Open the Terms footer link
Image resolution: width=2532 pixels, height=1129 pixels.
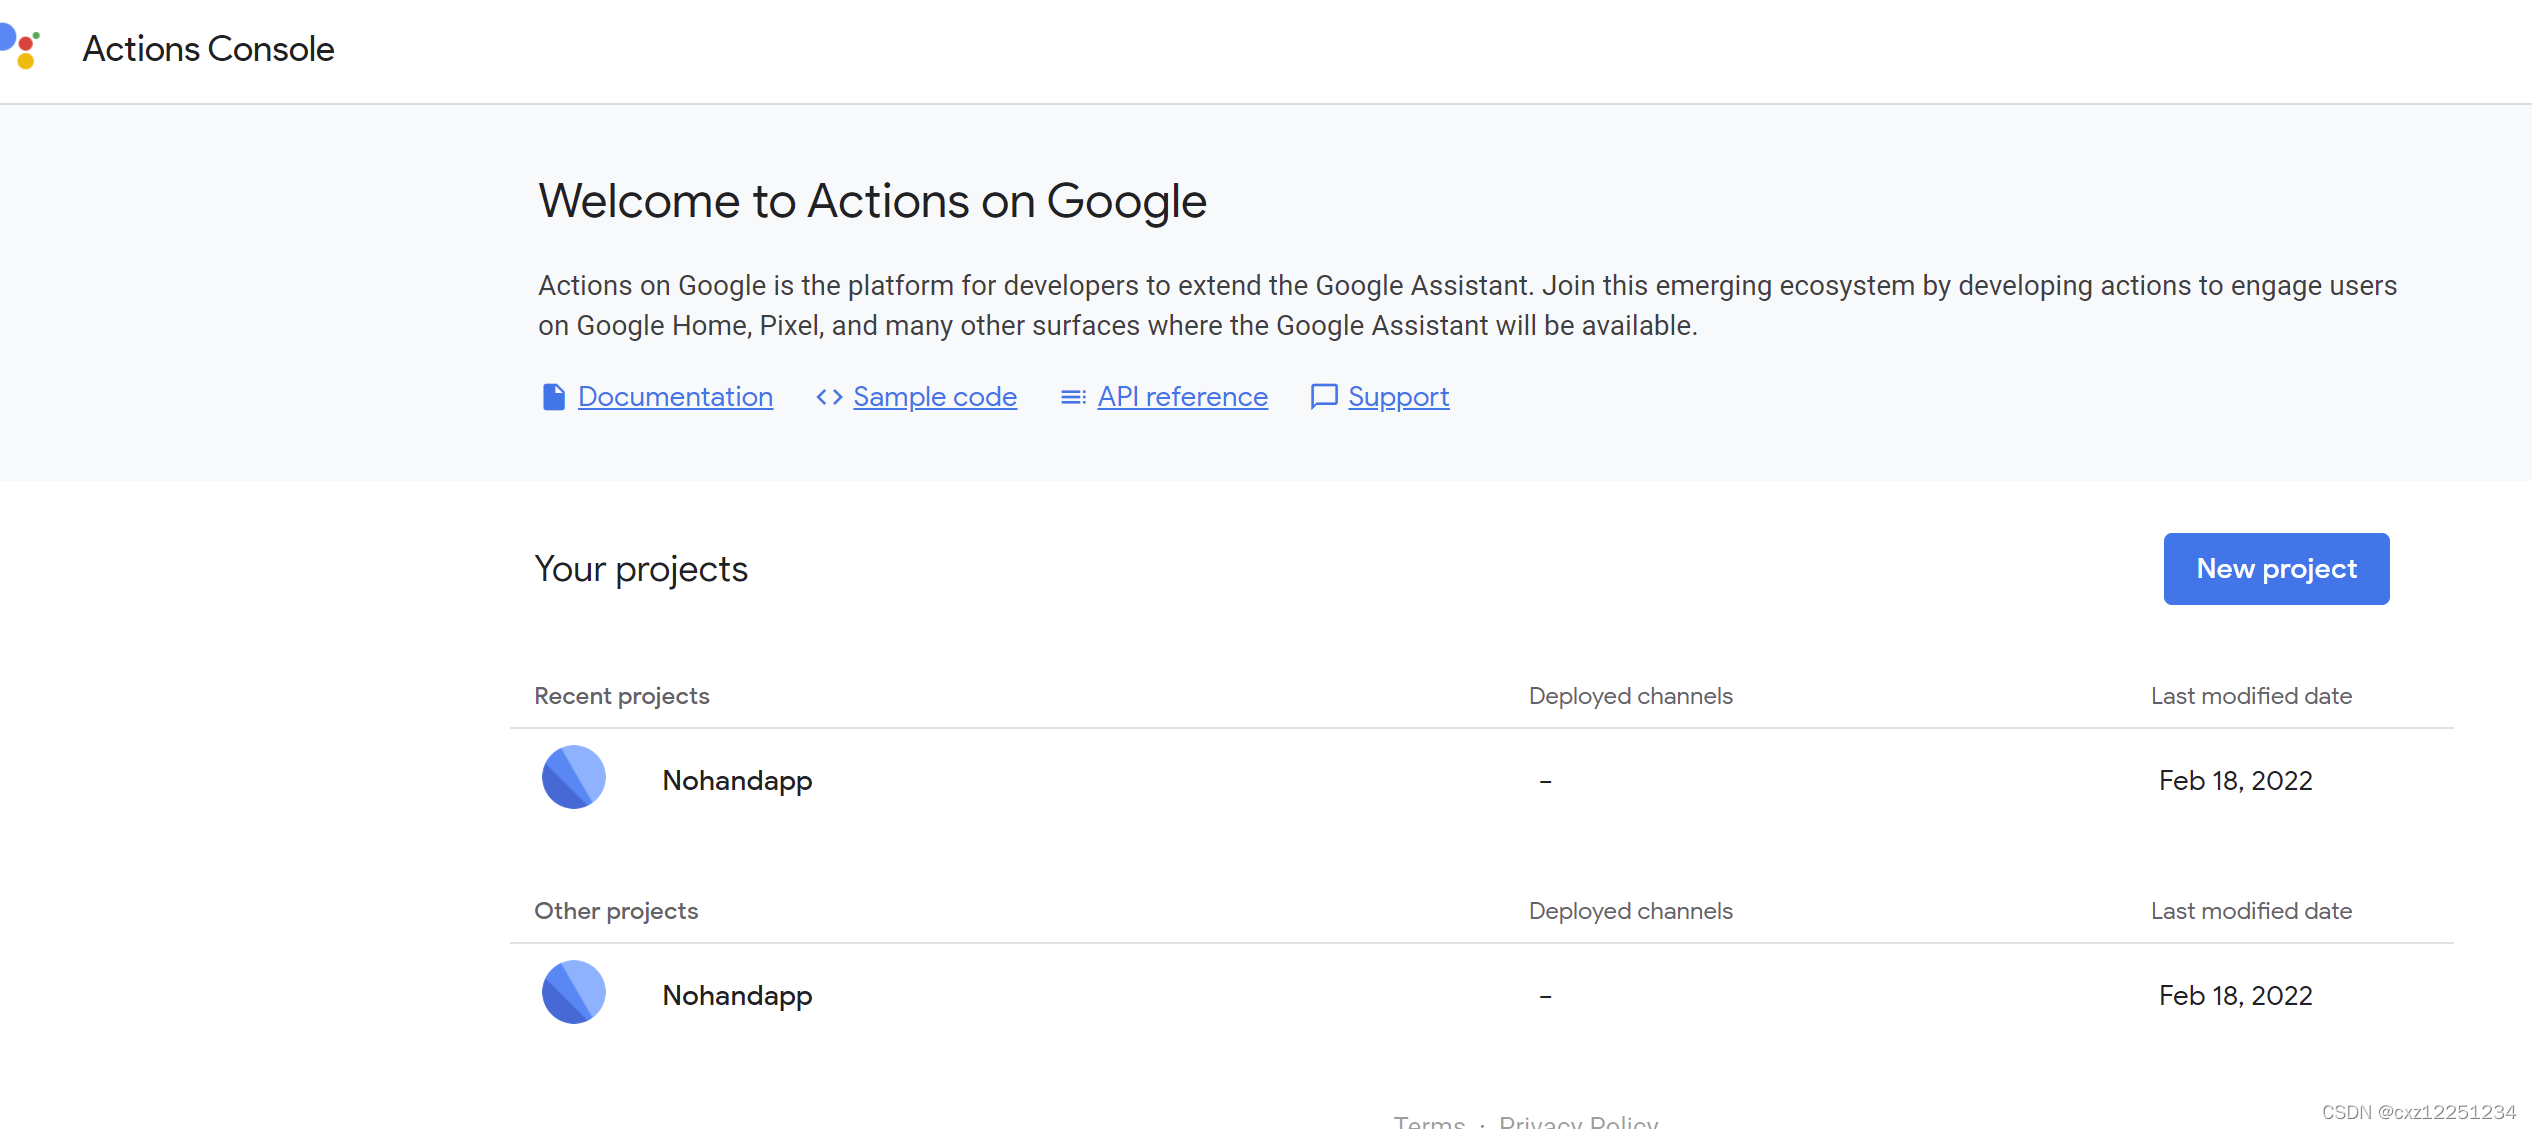pyautogui.click(x=1429, y=1122)
